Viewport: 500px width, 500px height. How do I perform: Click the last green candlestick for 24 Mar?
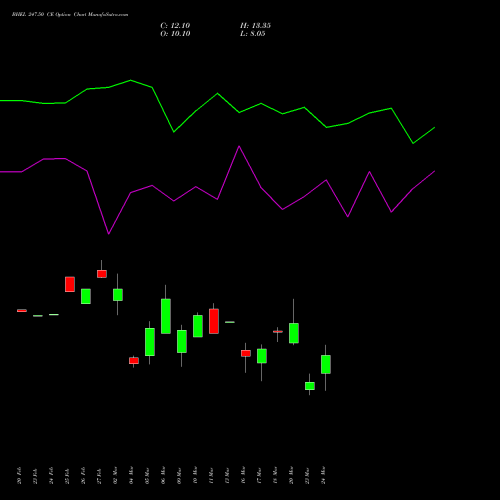click(326, 364)
